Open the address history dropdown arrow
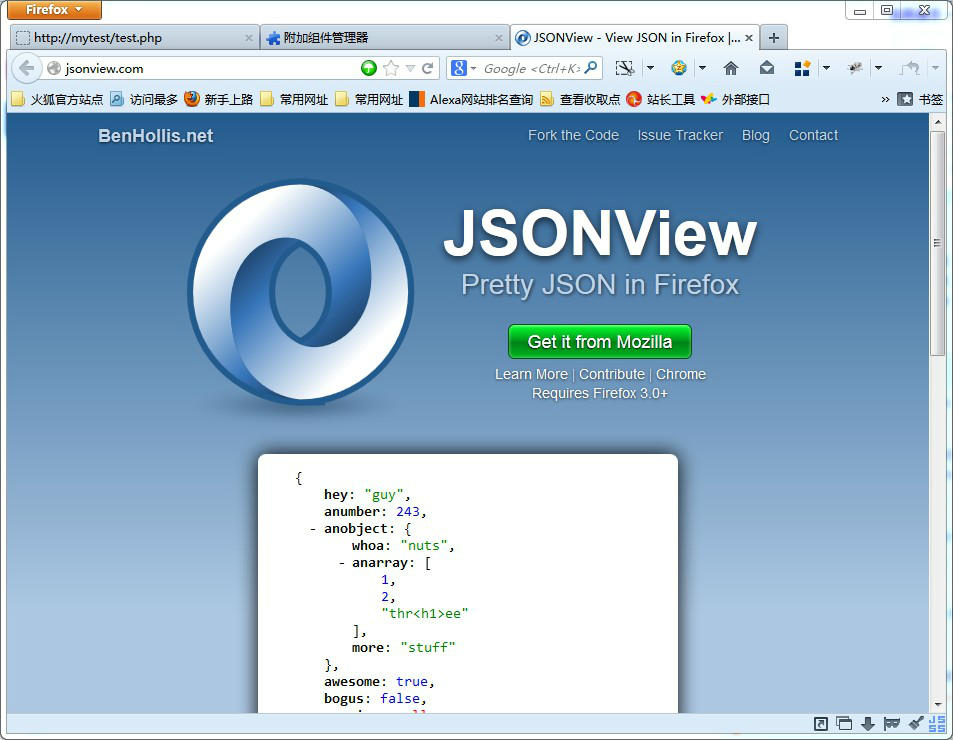This screenshot has width=953, height=740. [x=411, y=68]
